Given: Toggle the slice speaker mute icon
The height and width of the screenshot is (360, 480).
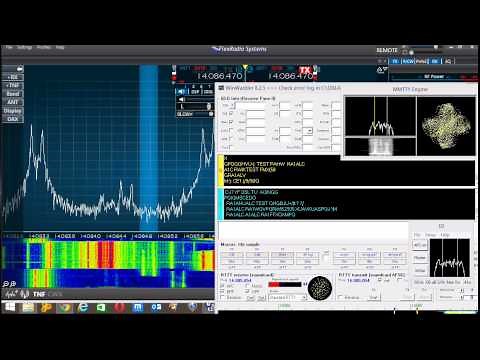Looking at the screenshot, I should tap(181, 91).
